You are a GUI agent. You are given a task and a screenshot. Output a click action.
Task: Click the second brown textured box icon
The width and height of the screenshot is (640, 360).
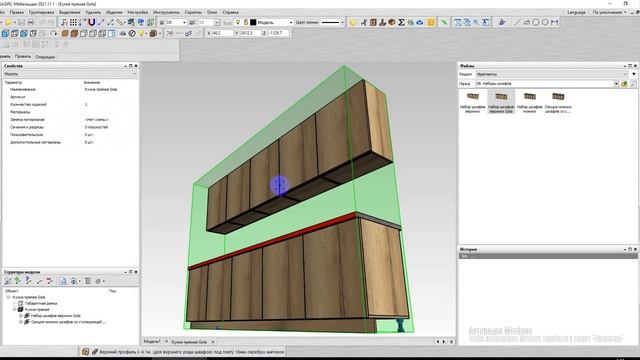tap(74, 33)
